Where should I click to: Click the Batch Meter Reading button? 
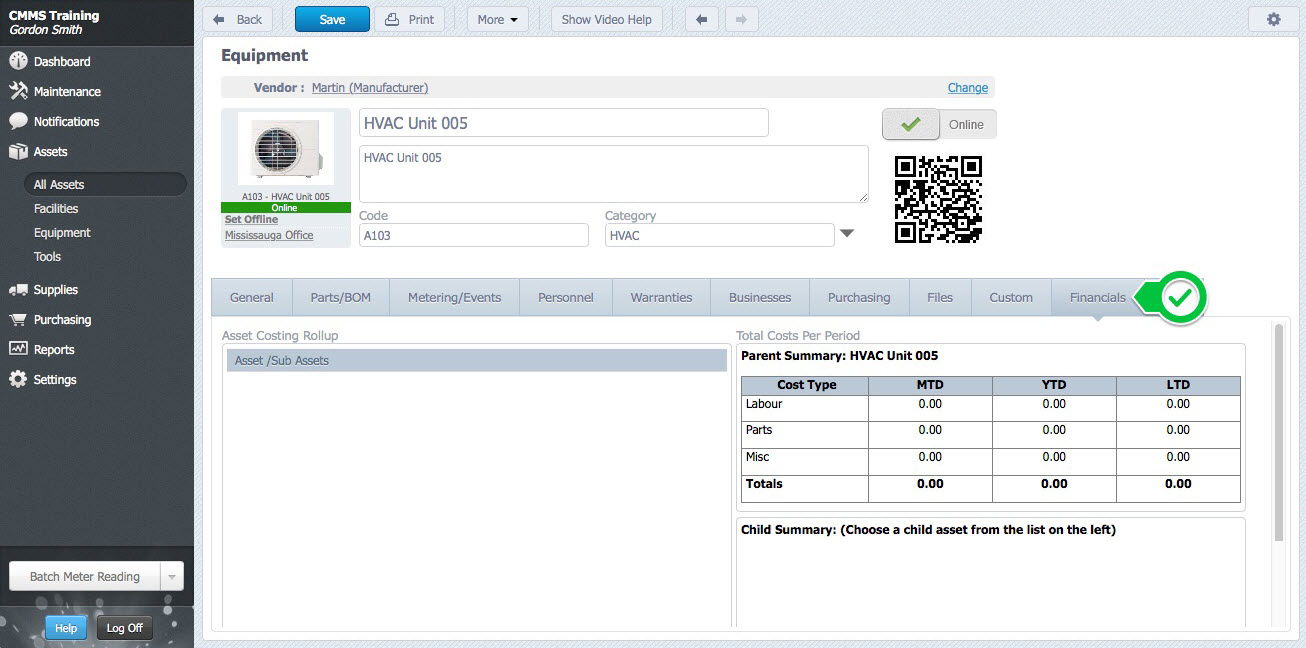(85, 576)
